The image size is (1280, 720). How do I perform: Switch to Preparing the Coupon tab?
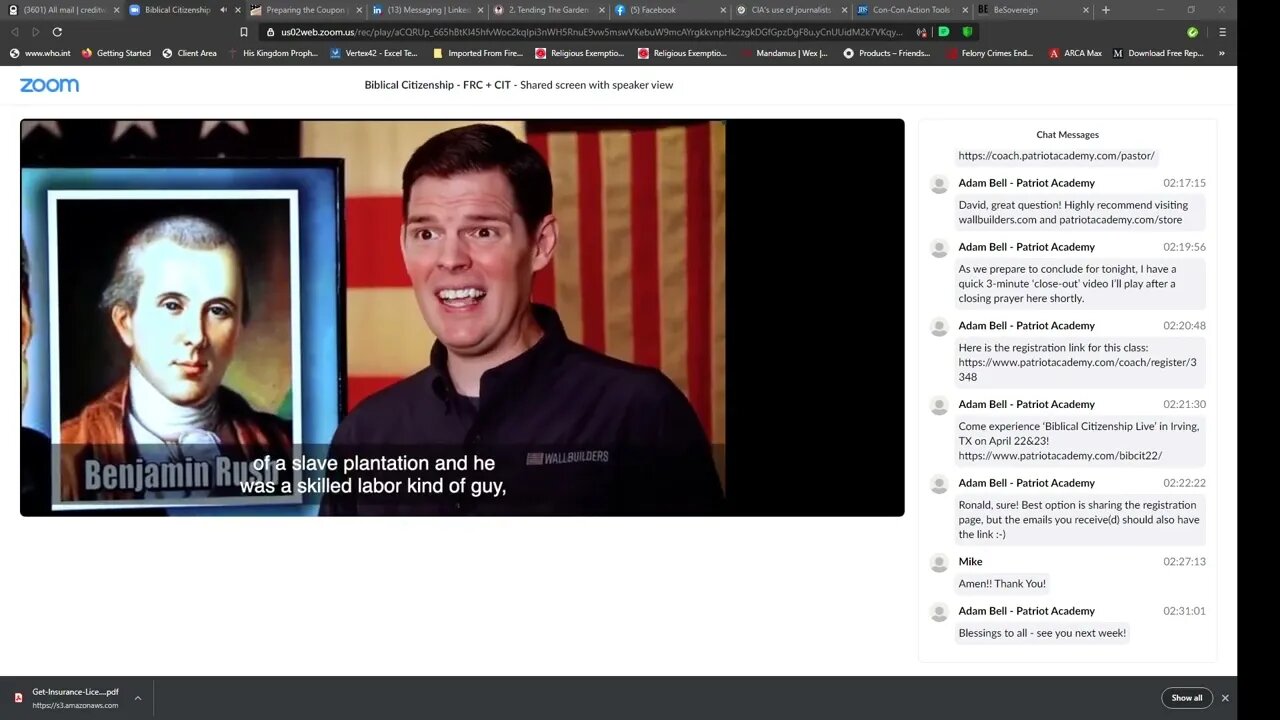coord(305,10)
